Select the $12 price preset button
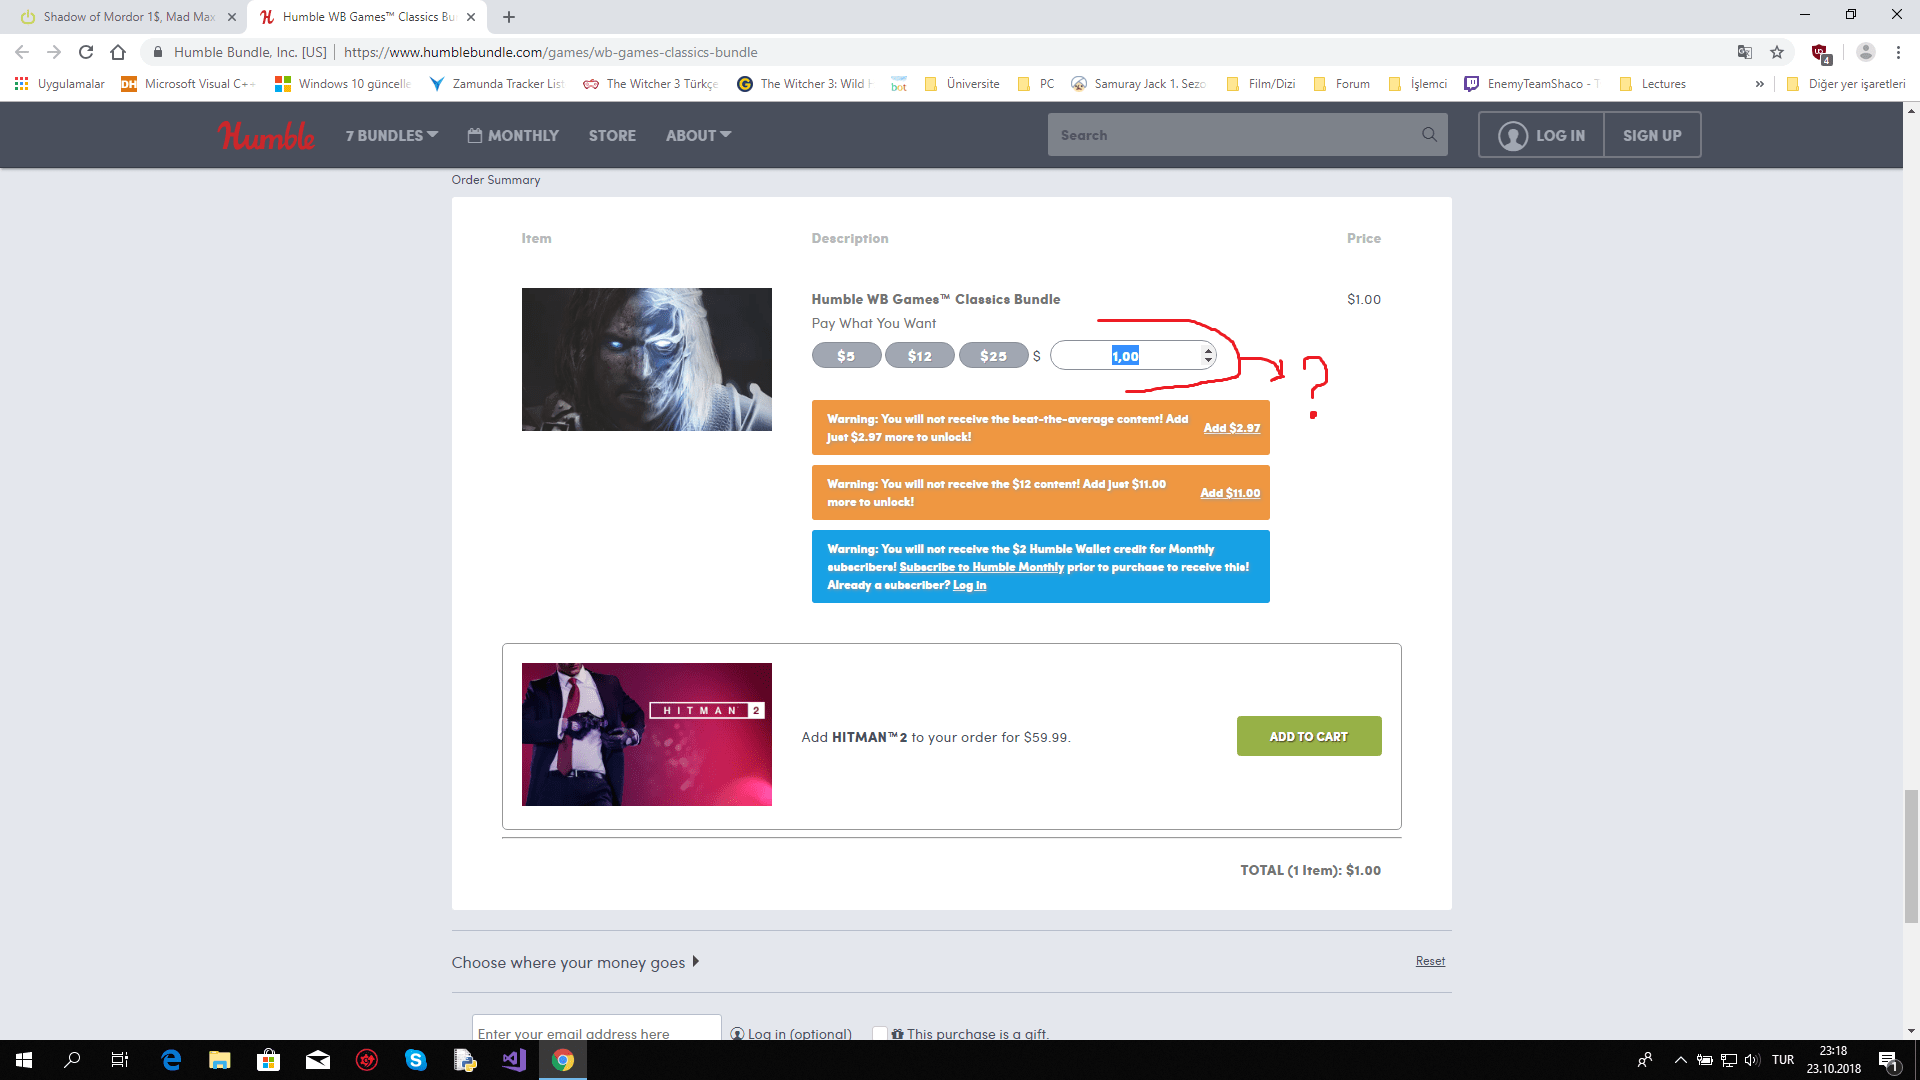The image size is (1920, 1080). tap(919, 356)
